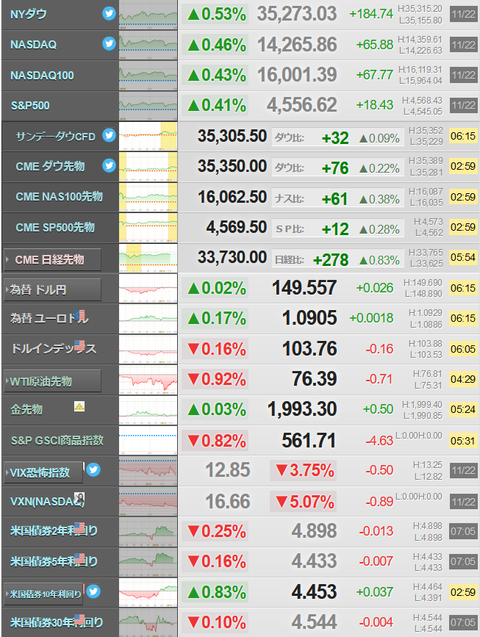This screenshot has width=480, height=637.
Task: Click the ユーロドル rate 1.0905
Action: click(309, 318)
